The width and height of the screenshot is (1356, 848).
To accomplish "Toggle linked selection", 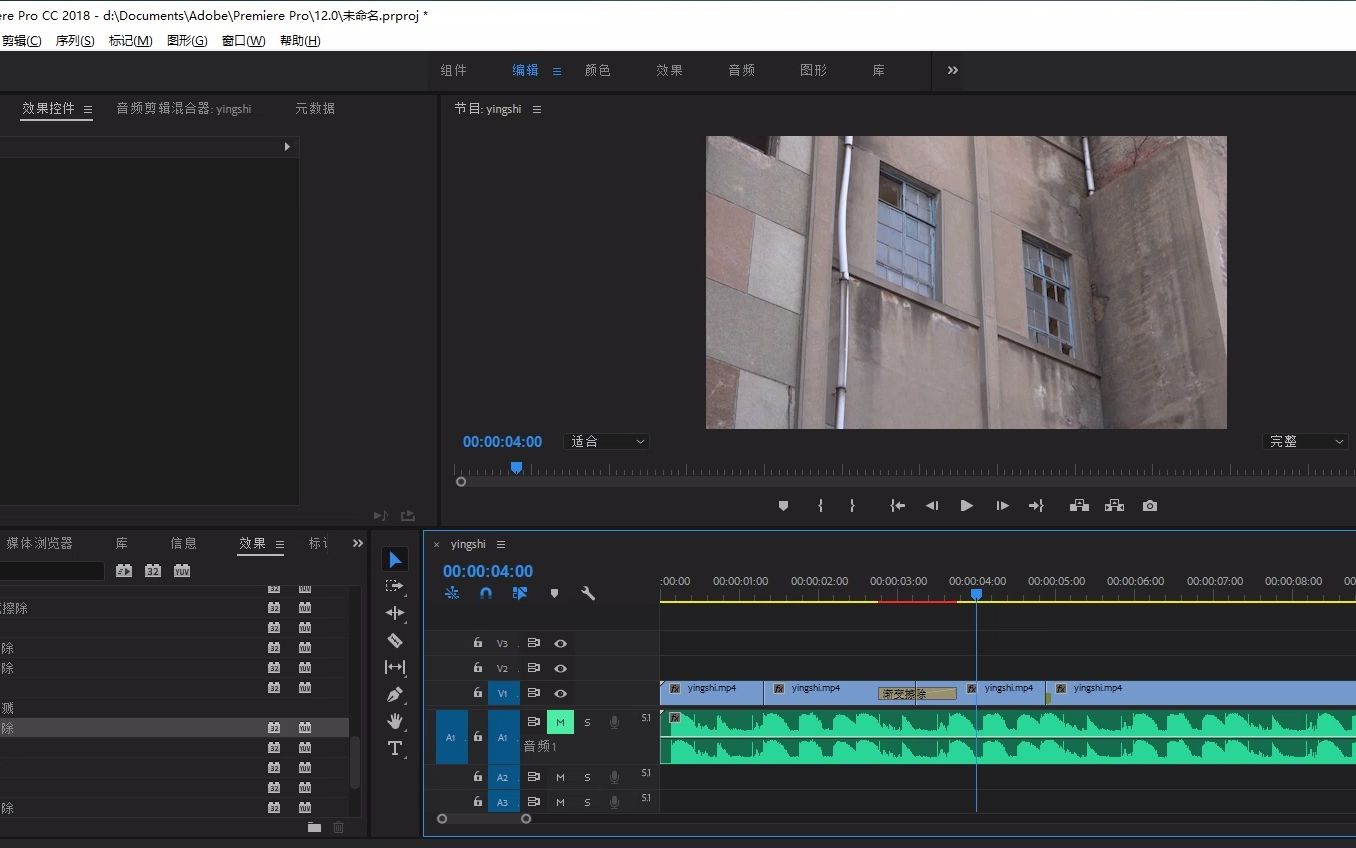I will (520, 593).
